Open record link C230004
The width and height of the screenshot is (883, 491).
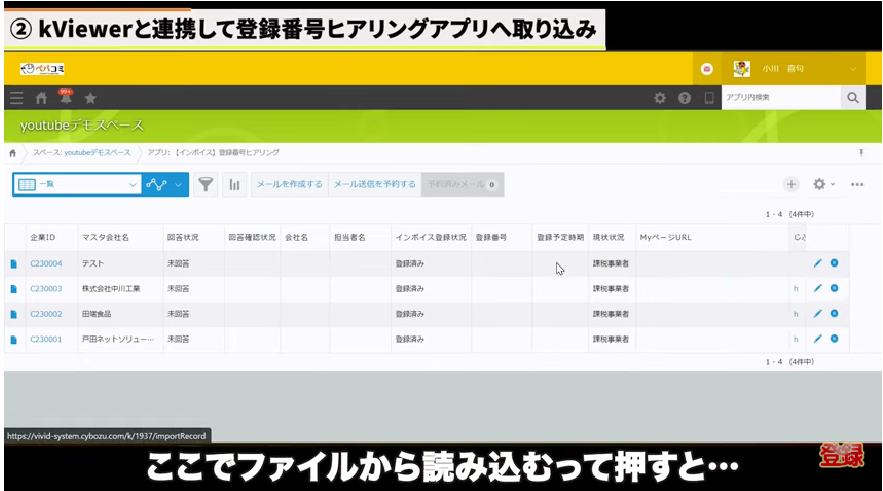coord(46,264)
